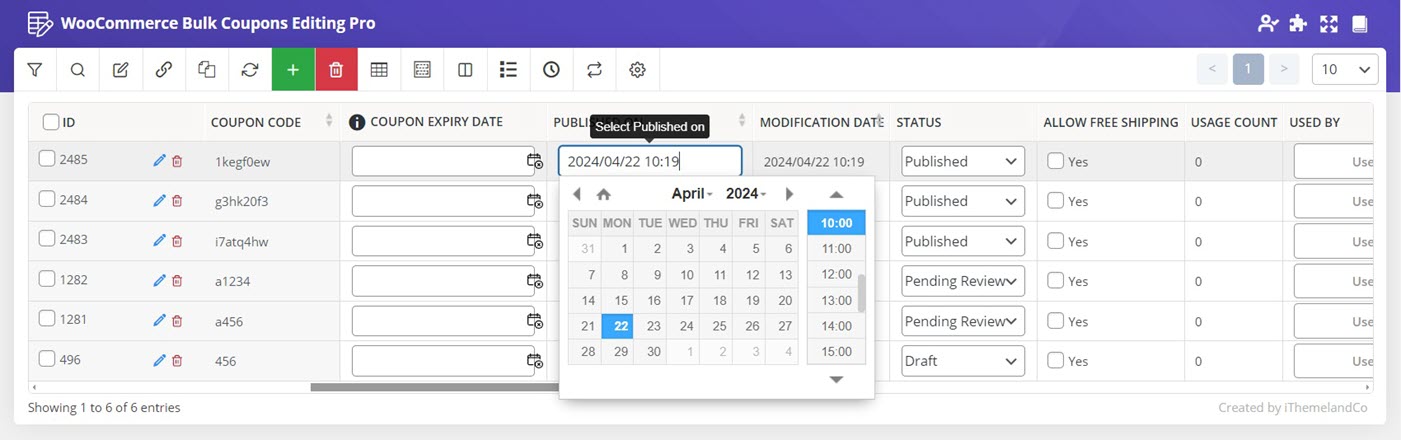Viewport: 1401px width, 440px height.
Task: Click the search magnifier icon
Action: coord(78,70)
